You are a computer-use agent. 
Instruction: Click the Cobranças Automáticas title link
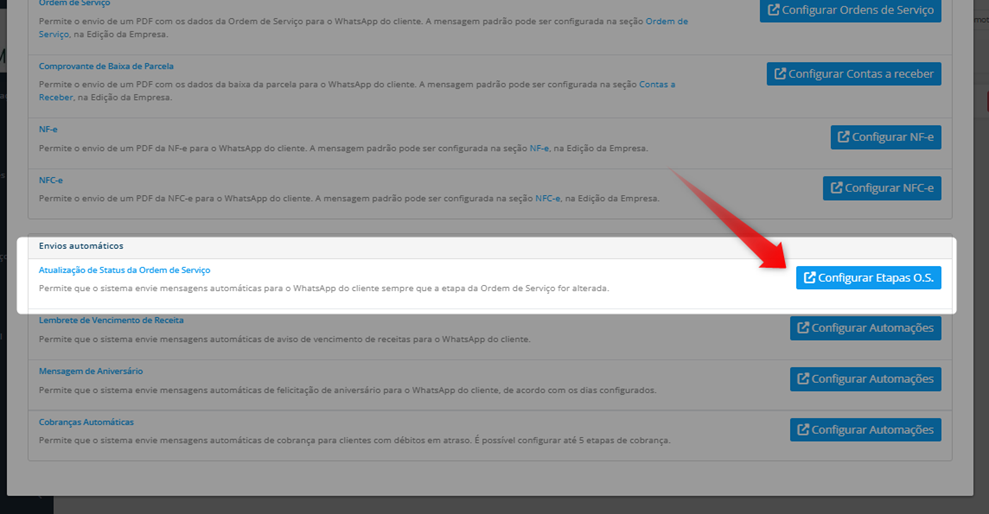click(x=86, y=422)
